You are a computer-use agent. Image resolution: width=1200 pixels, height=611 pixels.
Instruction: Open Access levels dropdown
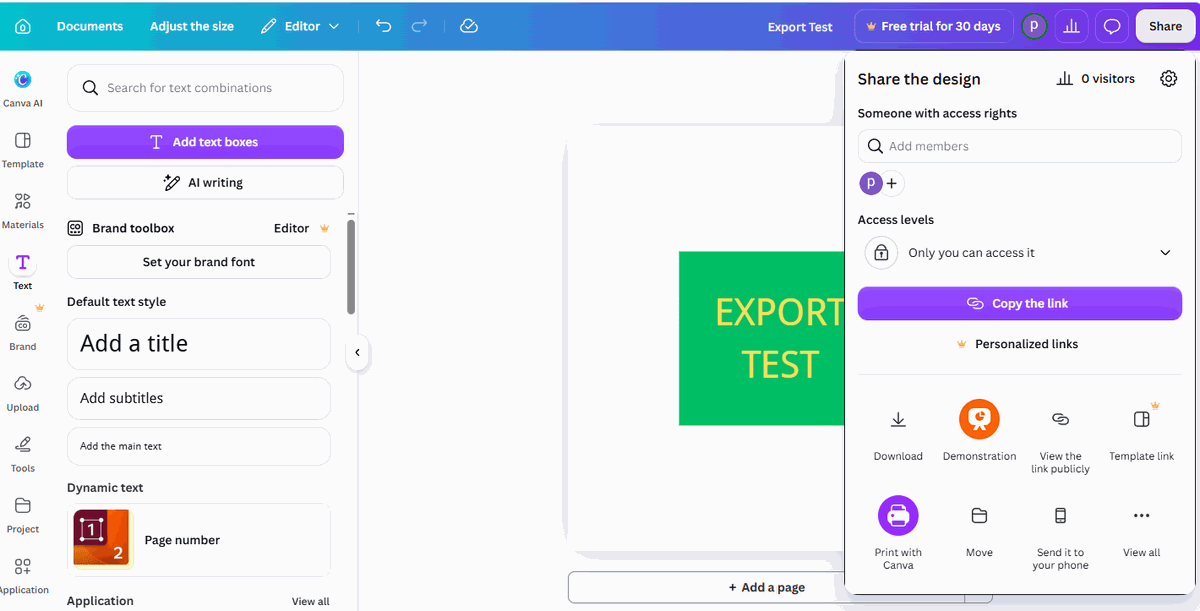[x=1020, y=253]
